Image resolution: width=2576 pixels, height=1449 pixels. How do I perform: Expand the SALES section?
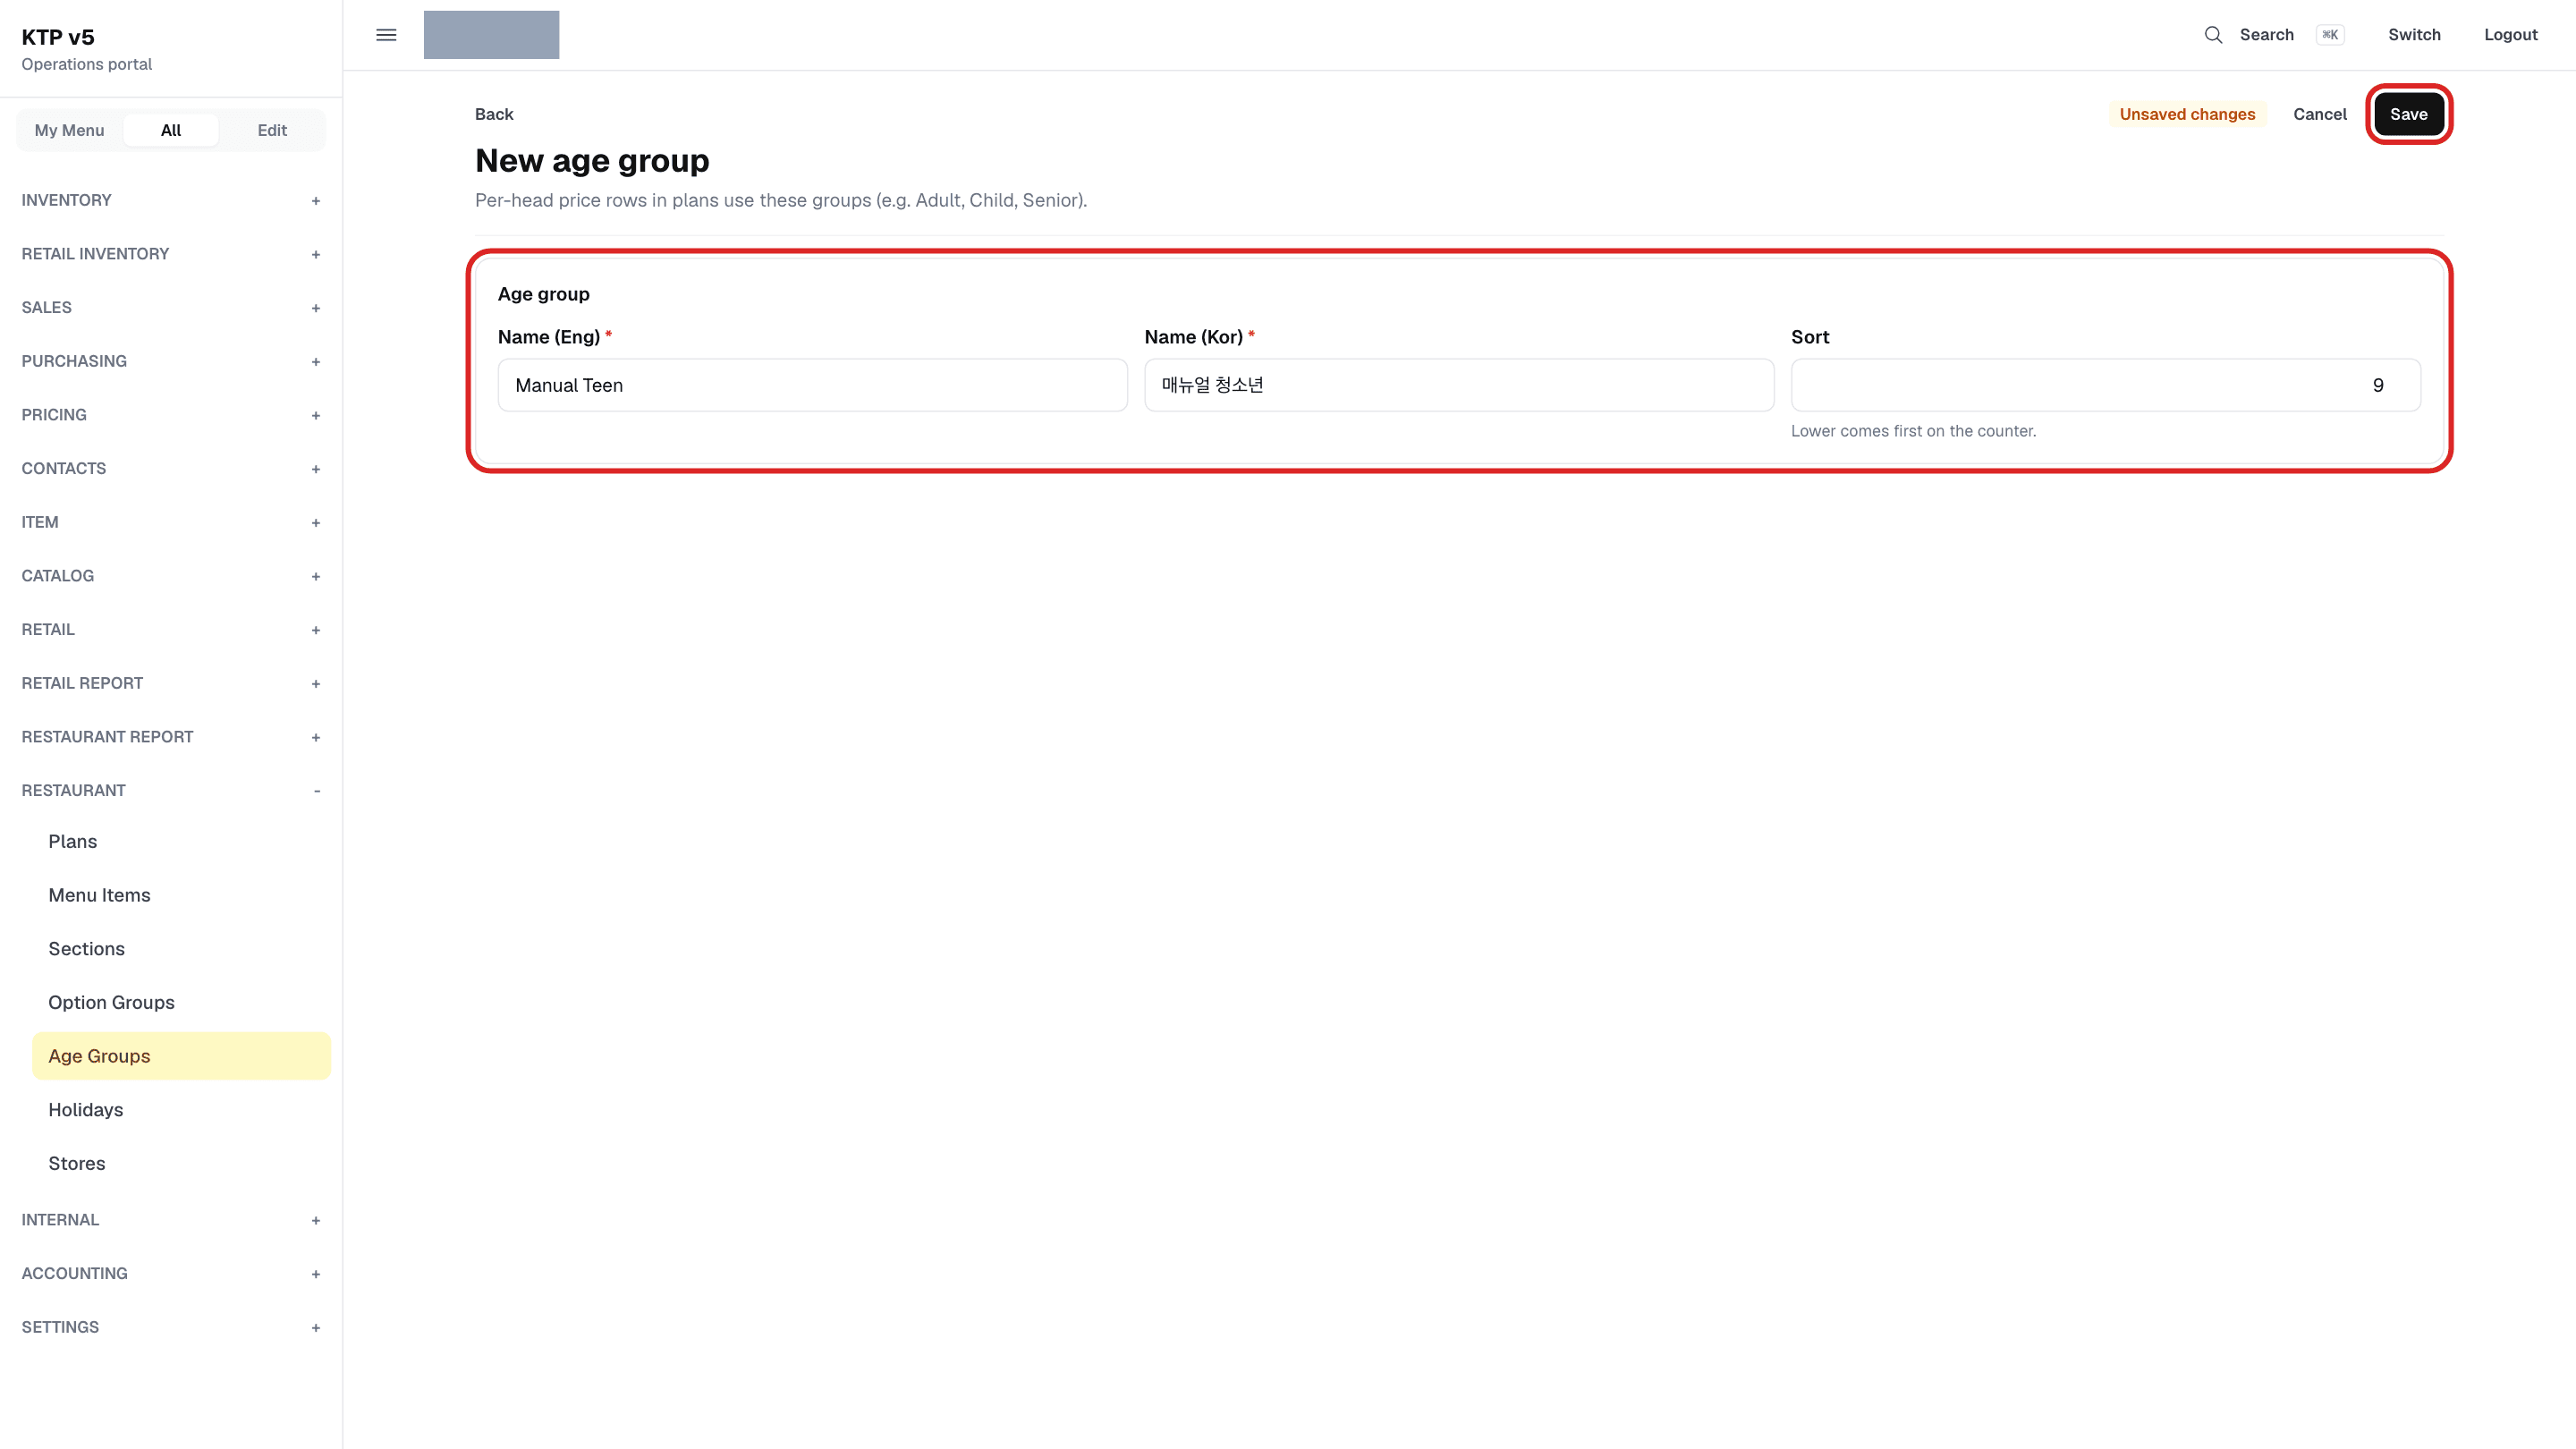[x=171, y=307]
